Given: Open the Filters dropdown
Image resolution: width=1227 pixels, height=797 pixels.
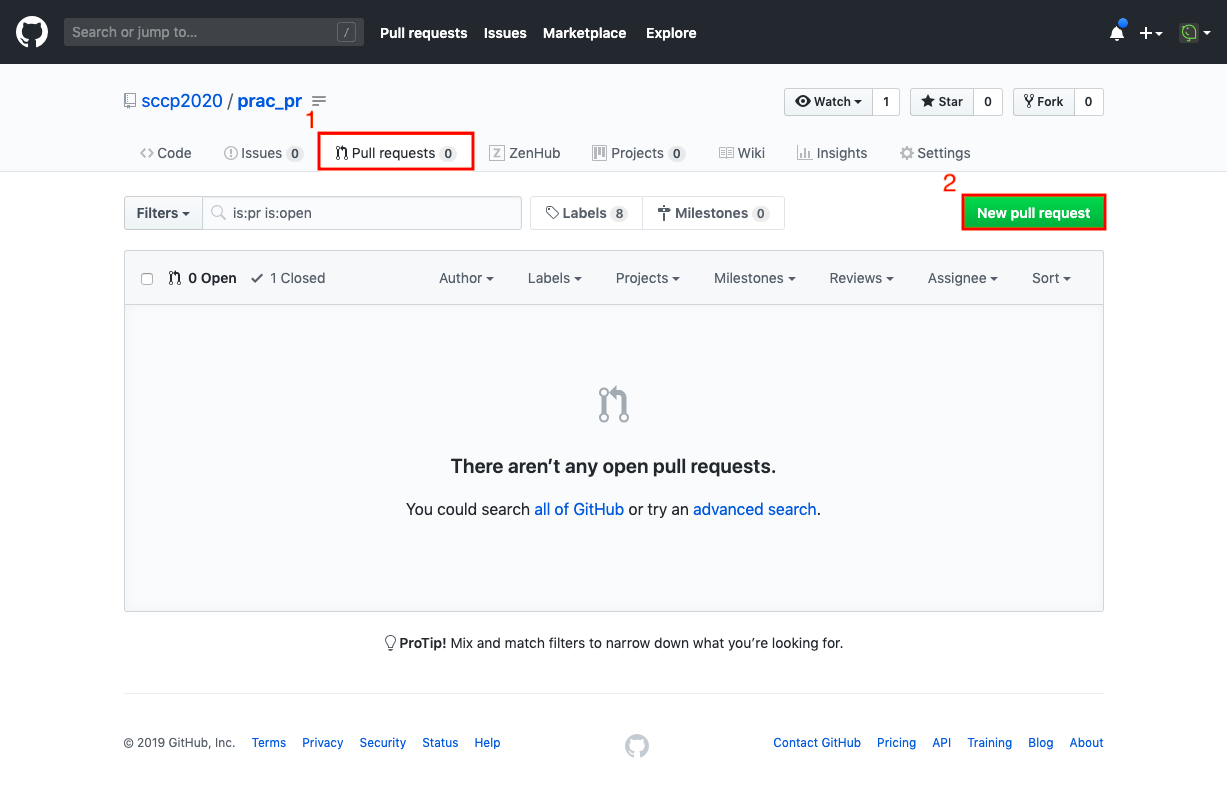Looking at the screenshot, I should pos(163,213).
